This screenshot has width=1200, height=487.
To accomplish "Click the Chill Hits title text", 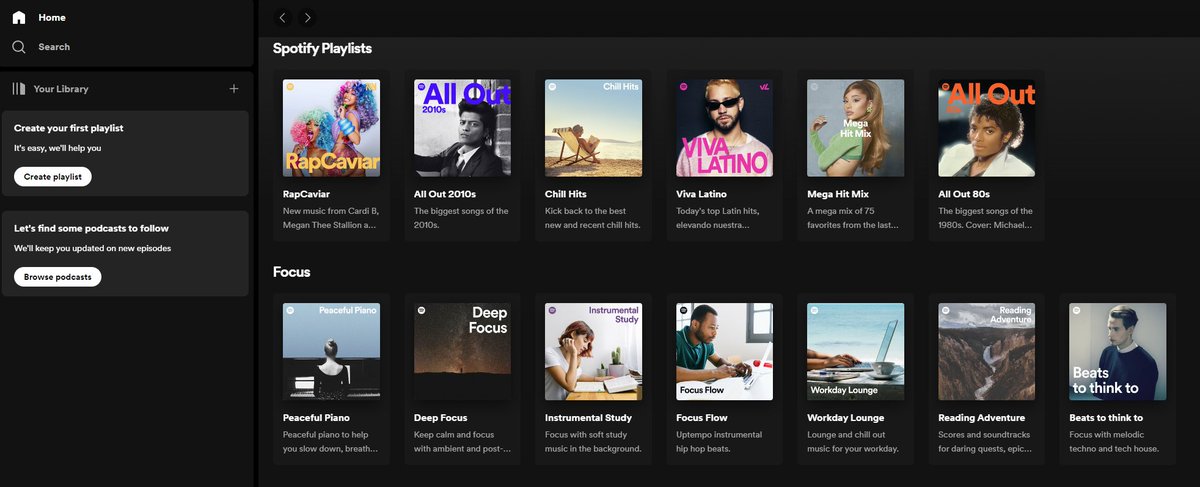I will pyautogui.click(x=568, y=194).
